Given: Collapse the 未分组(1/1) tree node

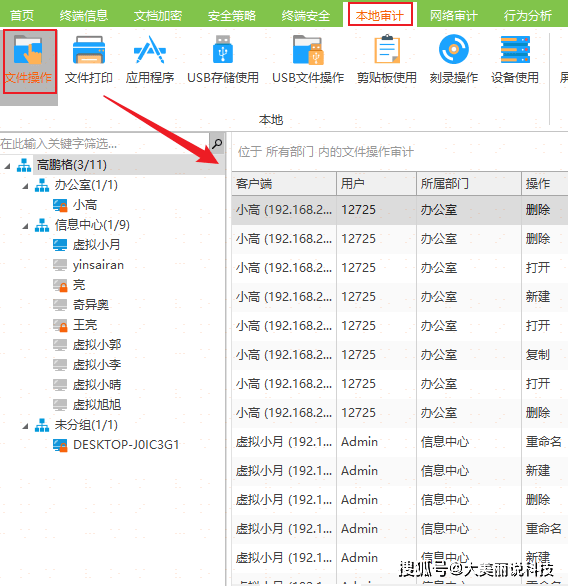Looking at the screenshot, I should click(25, 426).
